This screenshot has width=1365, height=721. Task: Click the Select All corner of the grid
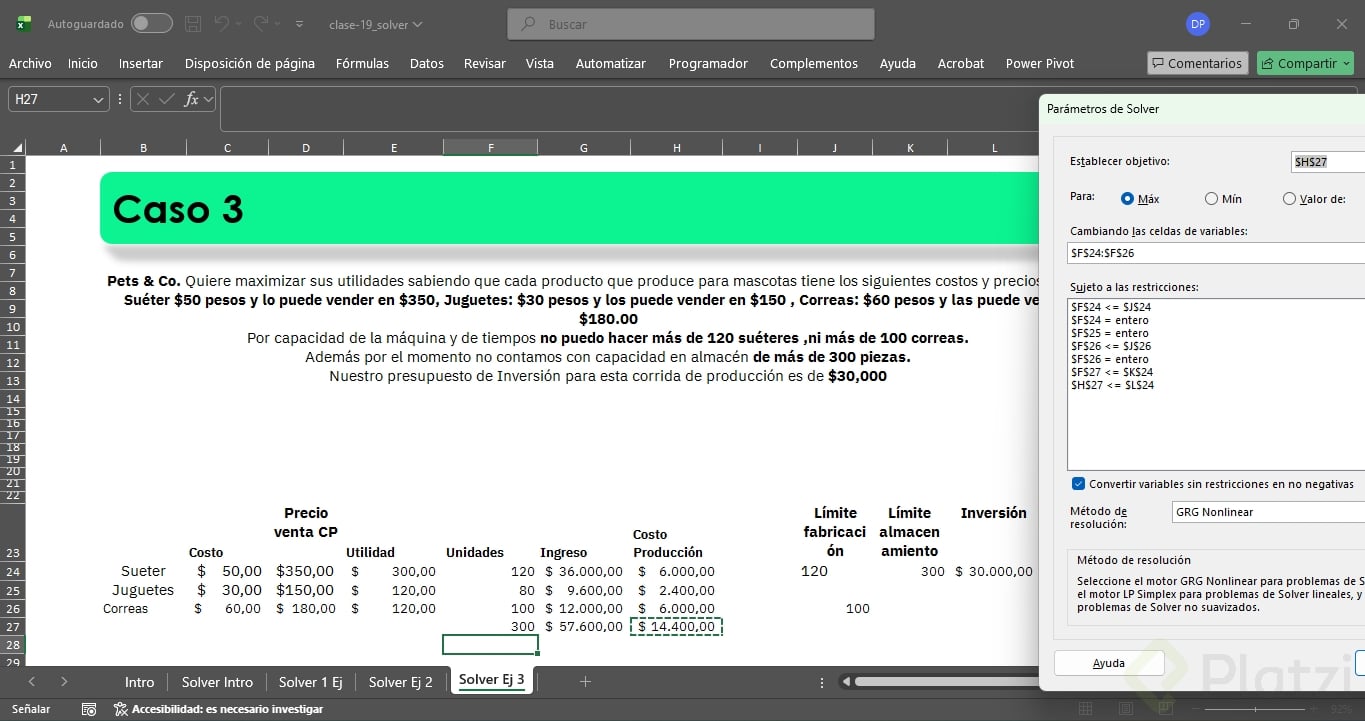click(x=14, y=147)
